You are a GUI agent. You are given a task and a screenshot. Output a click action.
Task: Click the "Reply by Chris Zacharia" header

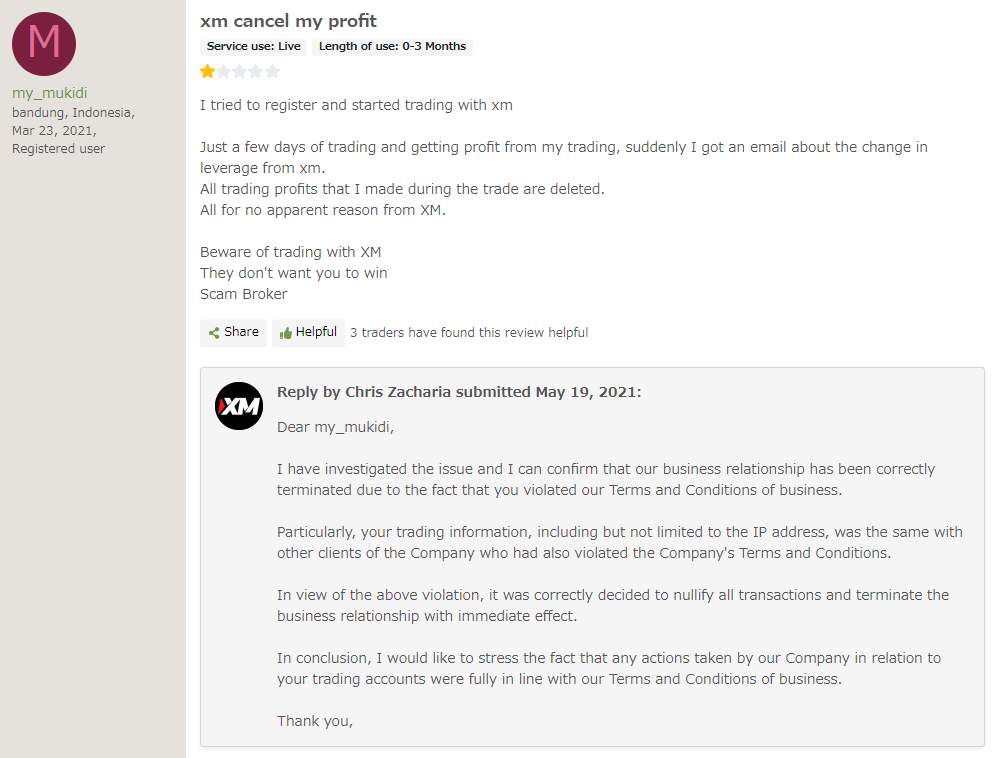pyautogui.click(x=459, y=392)
